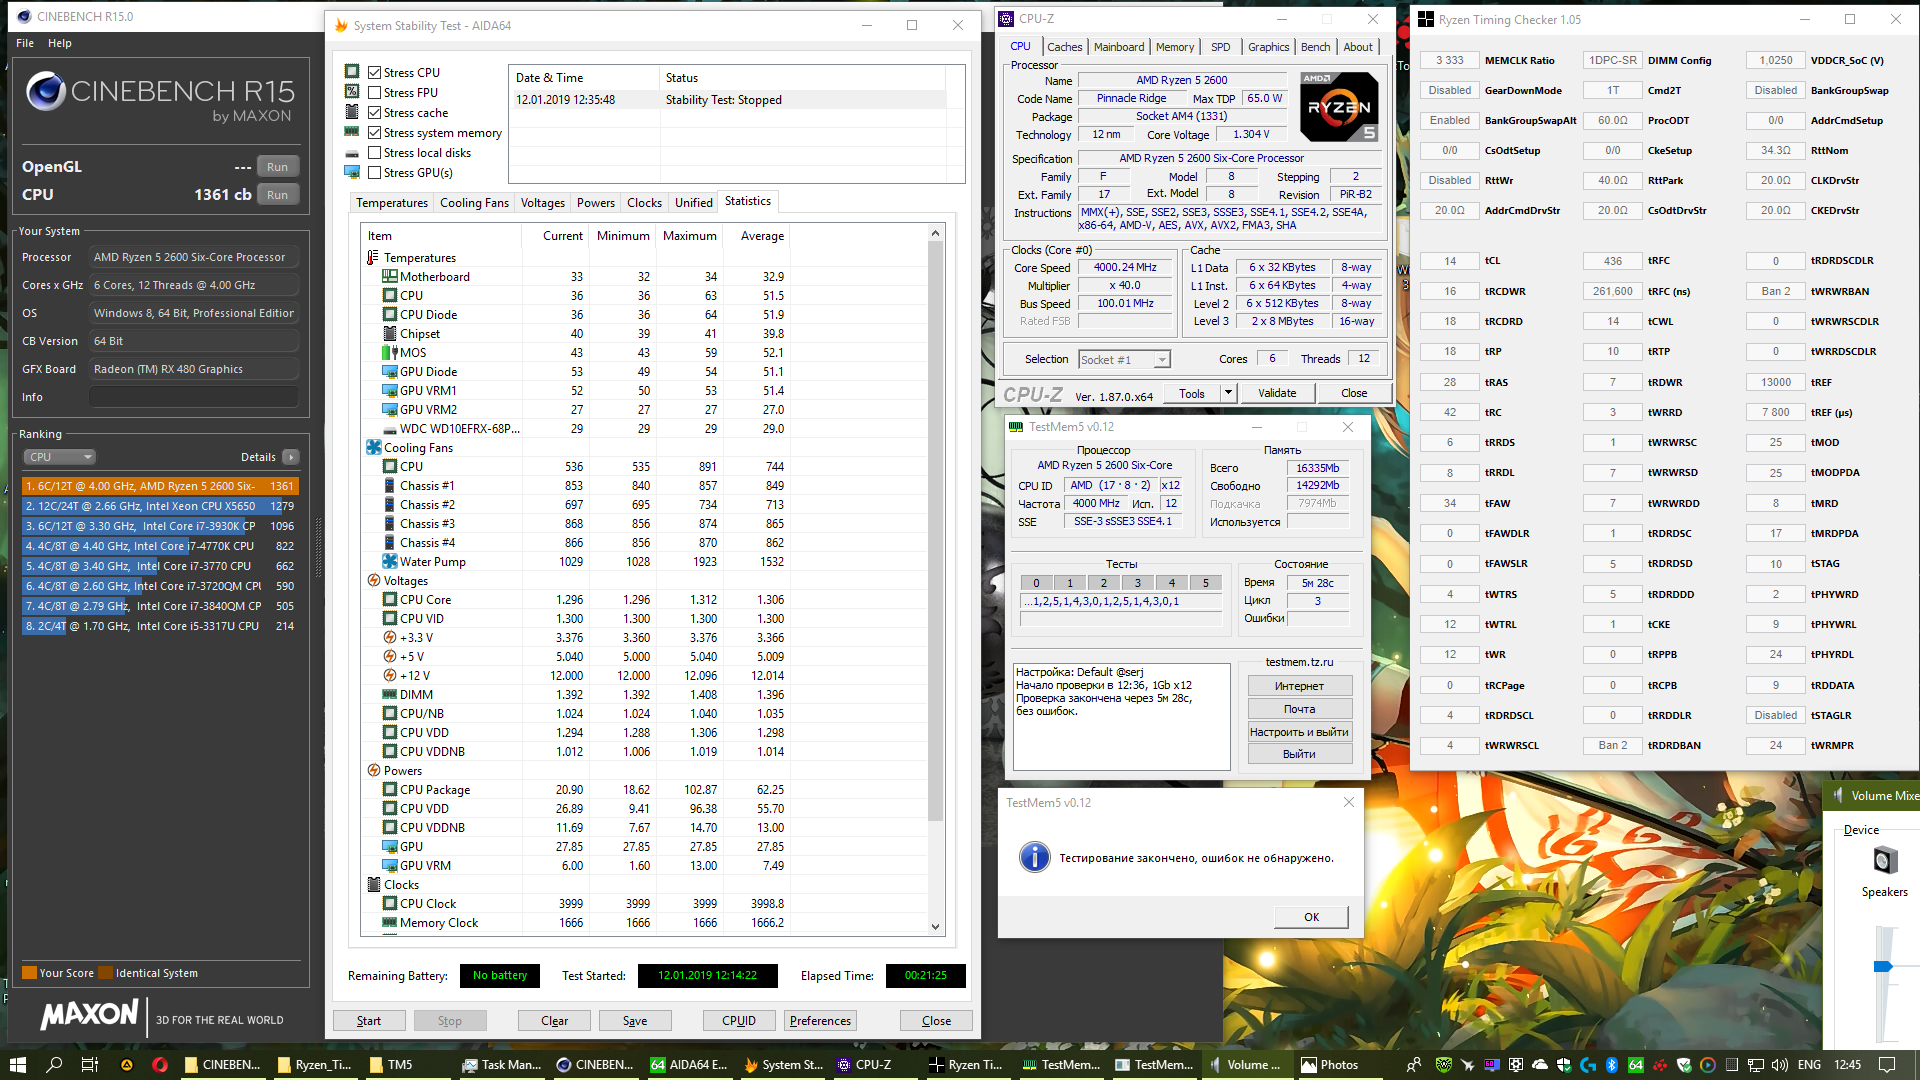Enable Stress GPU(s) checkbox
The width and height of the screenshot is (1920, 1080).
click(374, 173)
